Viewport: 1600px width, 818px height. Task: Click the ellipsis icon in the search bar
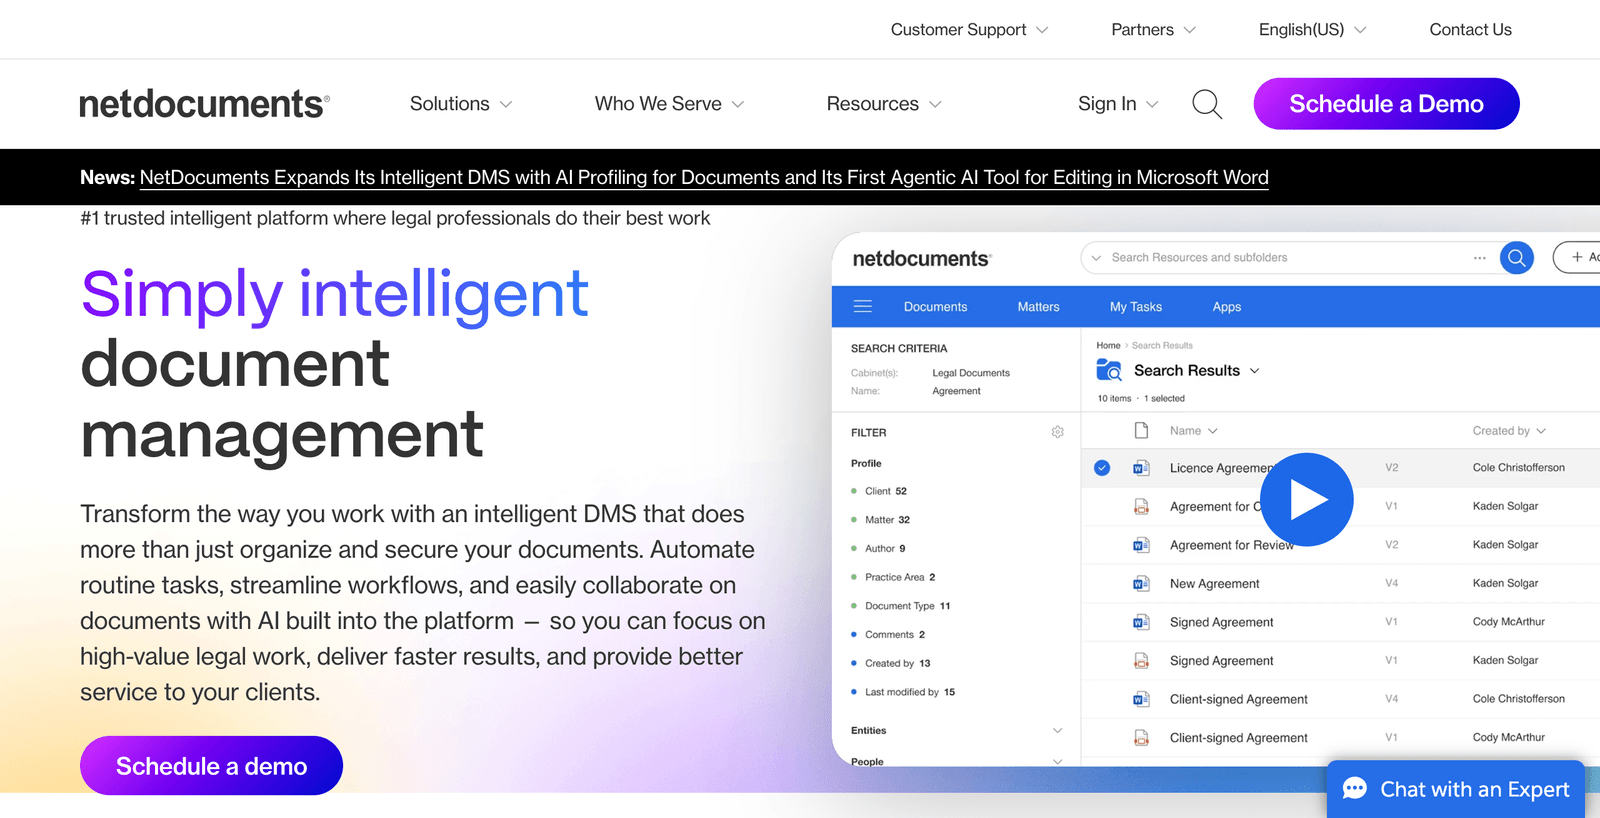(x=1480, y=258)
